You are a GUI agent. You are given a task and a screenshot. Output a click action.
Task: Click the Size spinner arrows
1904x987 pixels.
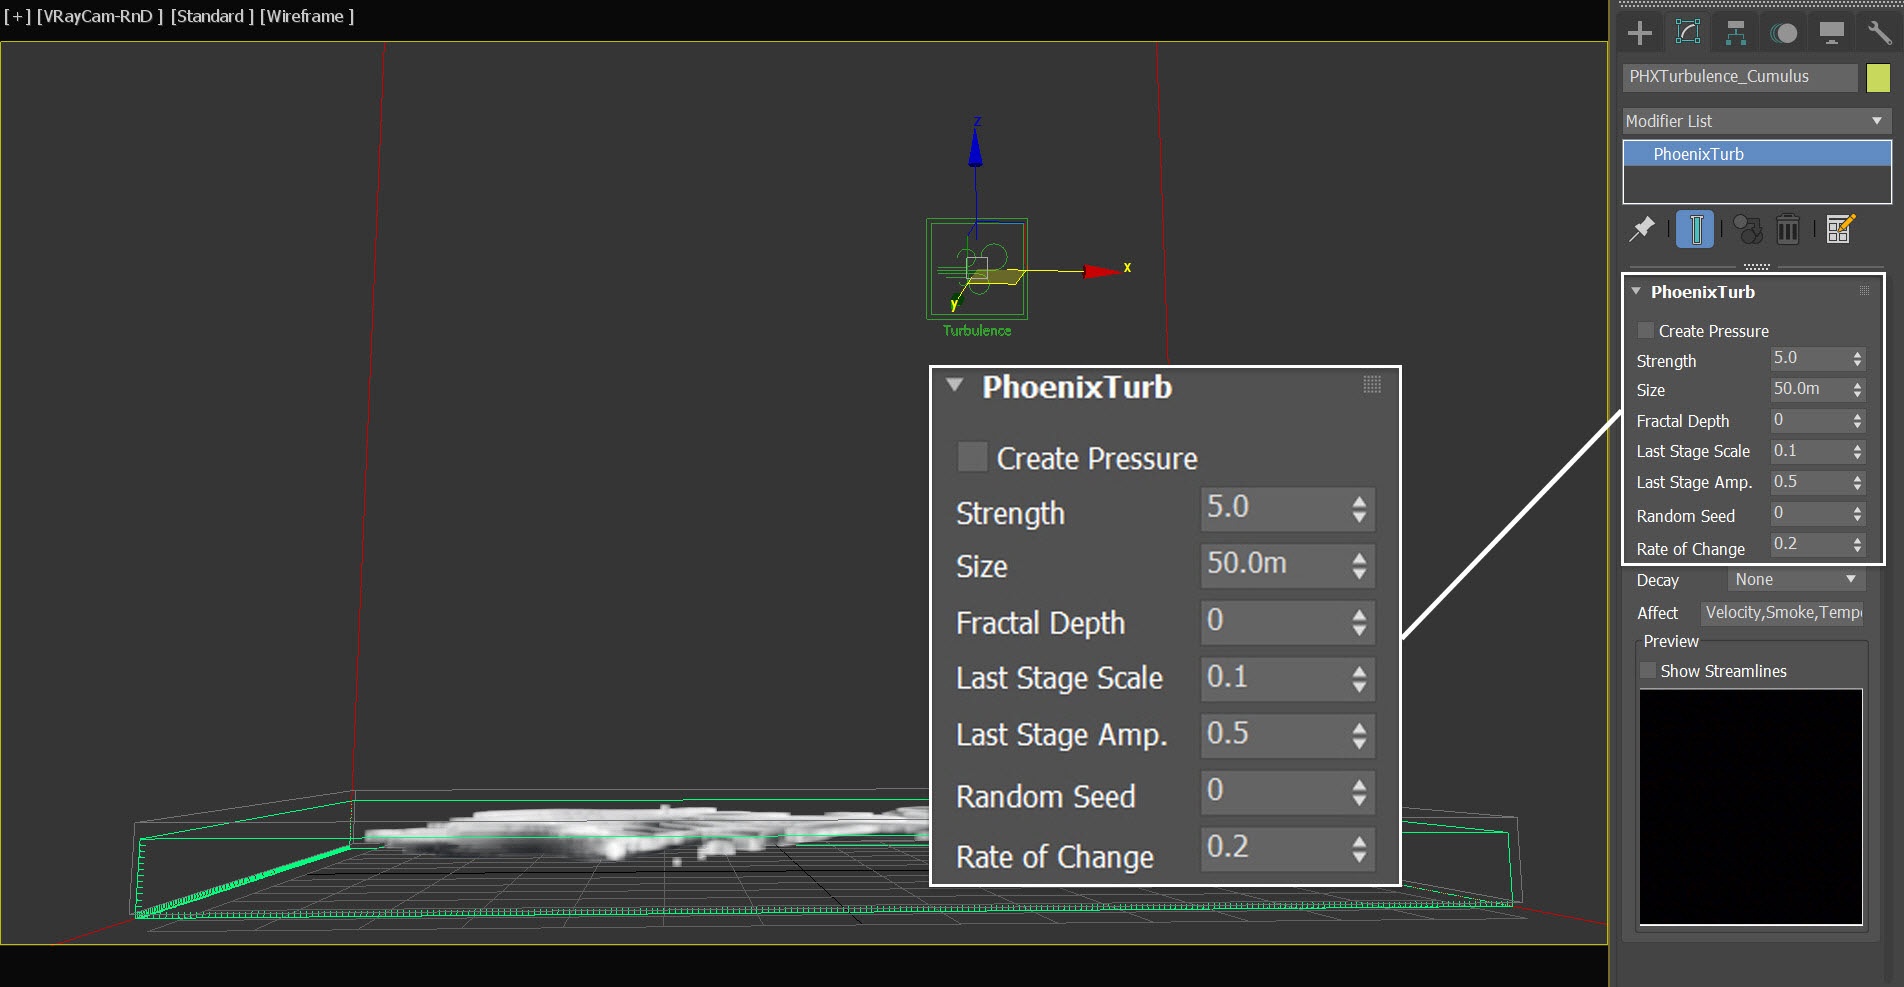1857,390
